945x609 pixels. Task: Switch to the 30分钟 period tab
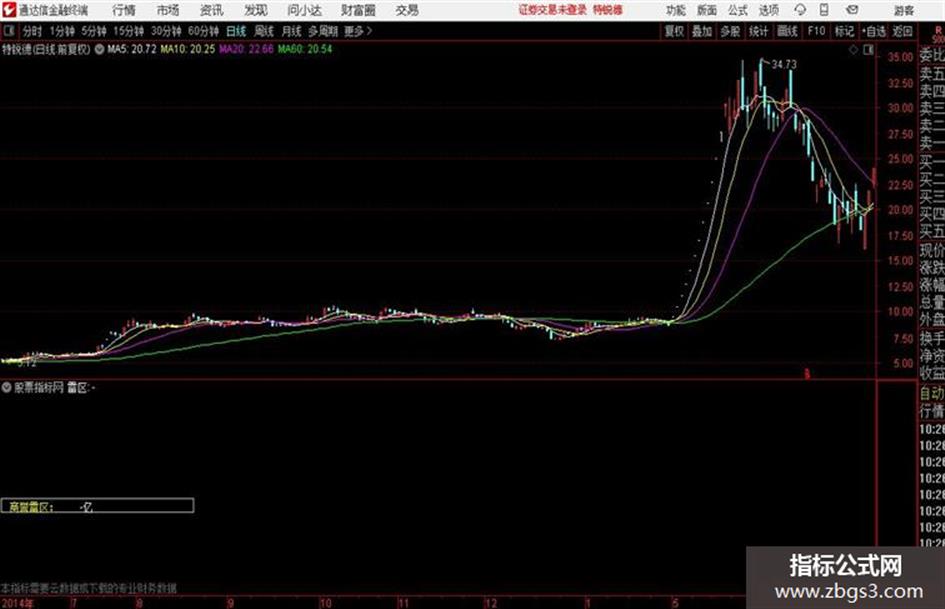pos(166,31)
